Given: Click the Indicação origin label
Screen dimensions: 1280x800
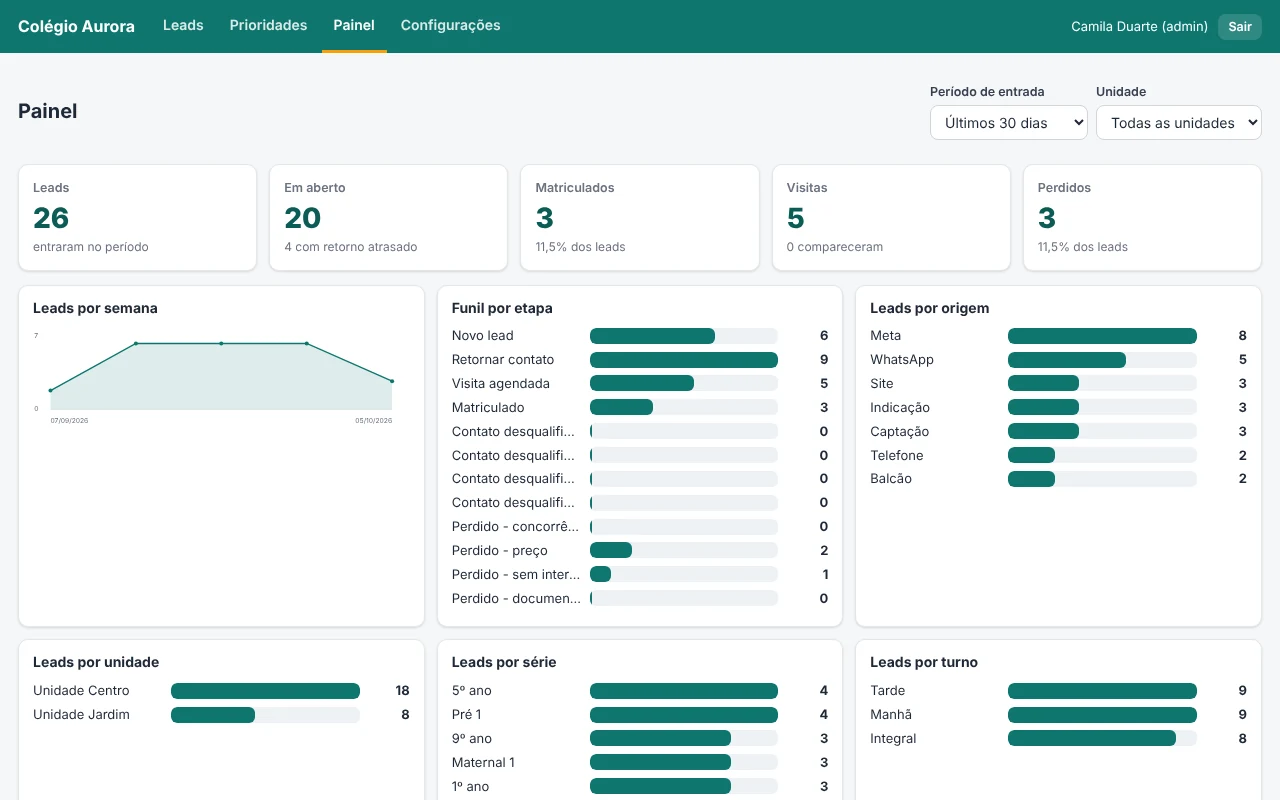Looking at the screenshot, I should coord(900,408).
